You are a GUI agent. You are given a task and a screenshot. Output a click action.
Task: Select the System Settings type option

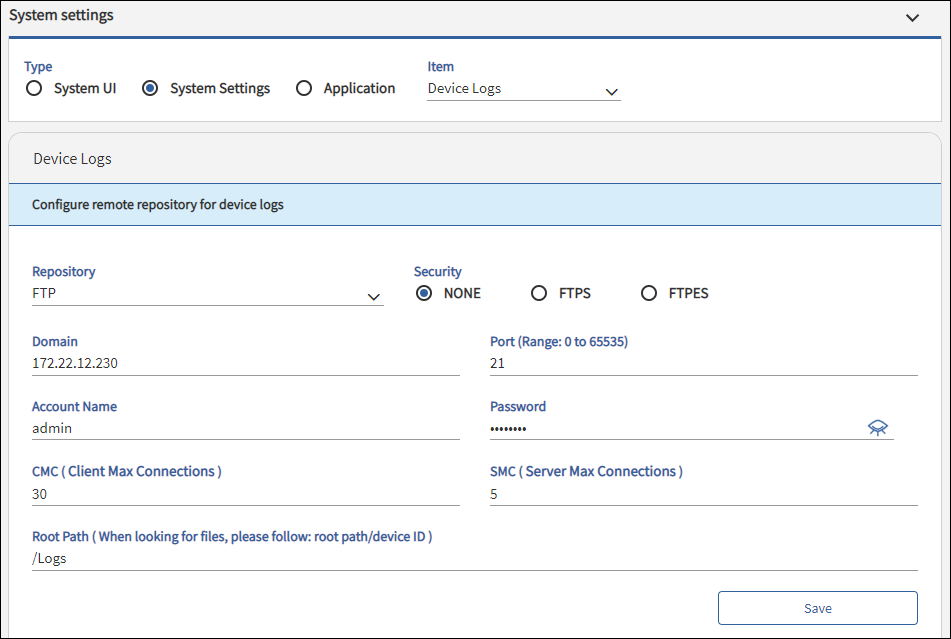tap(151, 88)
